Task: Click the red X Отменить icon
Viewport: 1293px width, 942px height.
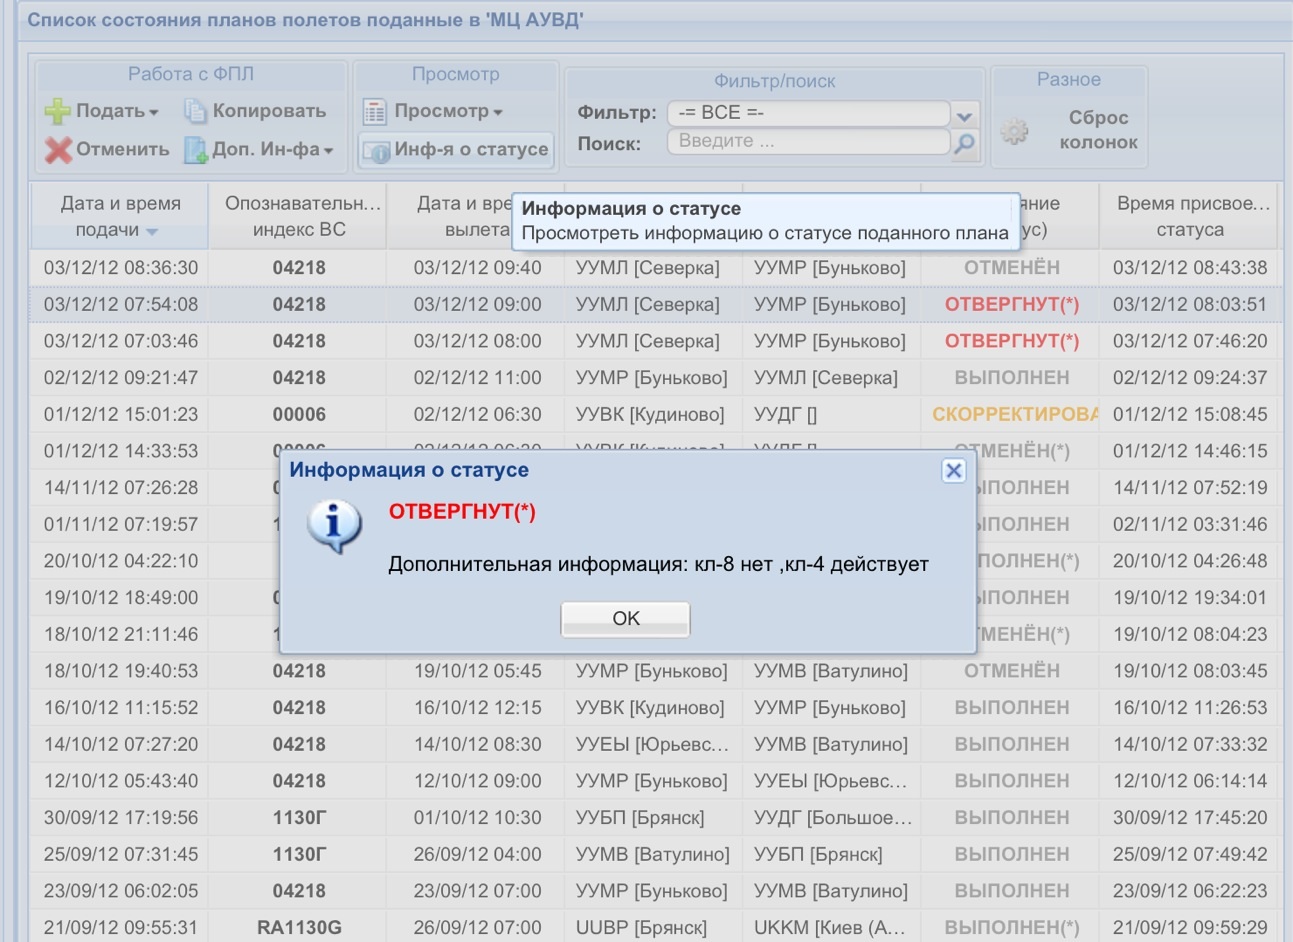Action: coord(58,150)
